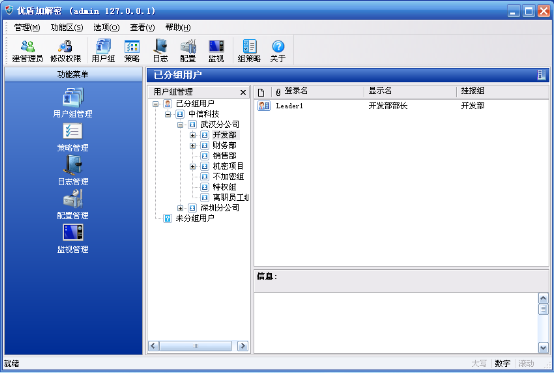Close the 用户组管理 tree pane
The width and height of the screenshot is (555, 374).
243,92
